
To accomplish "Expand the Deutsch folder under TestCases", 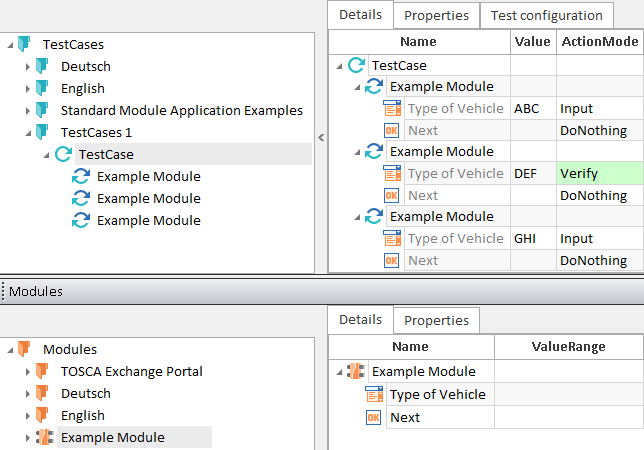I will pos(28,66).
